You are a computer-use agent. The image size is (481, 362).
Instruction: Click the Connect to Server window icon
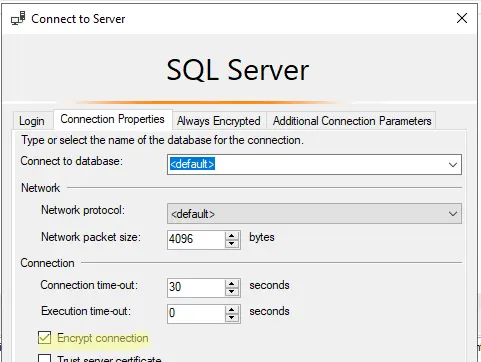pyautogui.click(x=18, y=18)
